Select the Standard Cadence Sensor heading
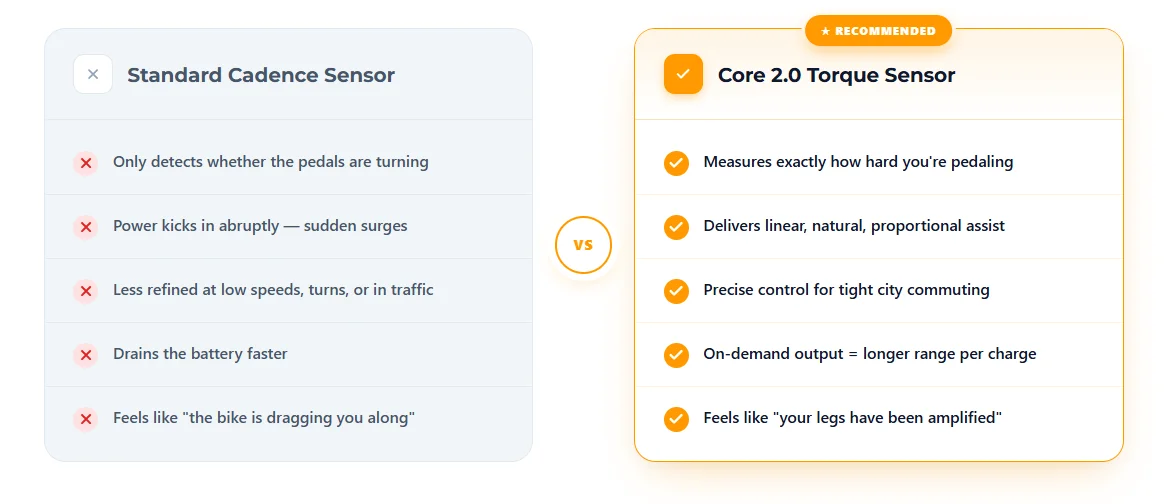 (x=261, y=75)
